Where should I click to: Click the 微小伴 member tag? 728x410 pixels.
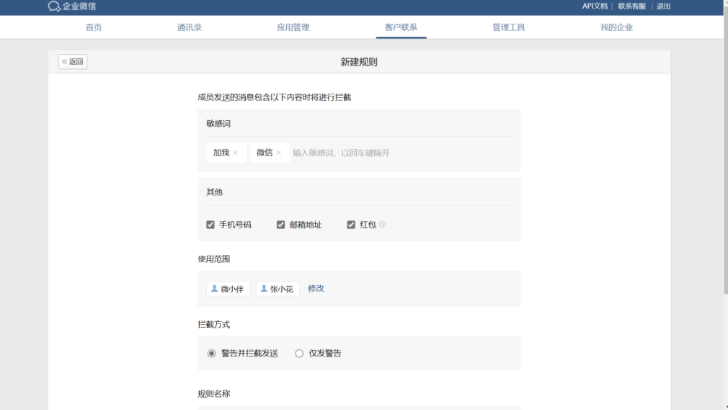click(227, 288)
